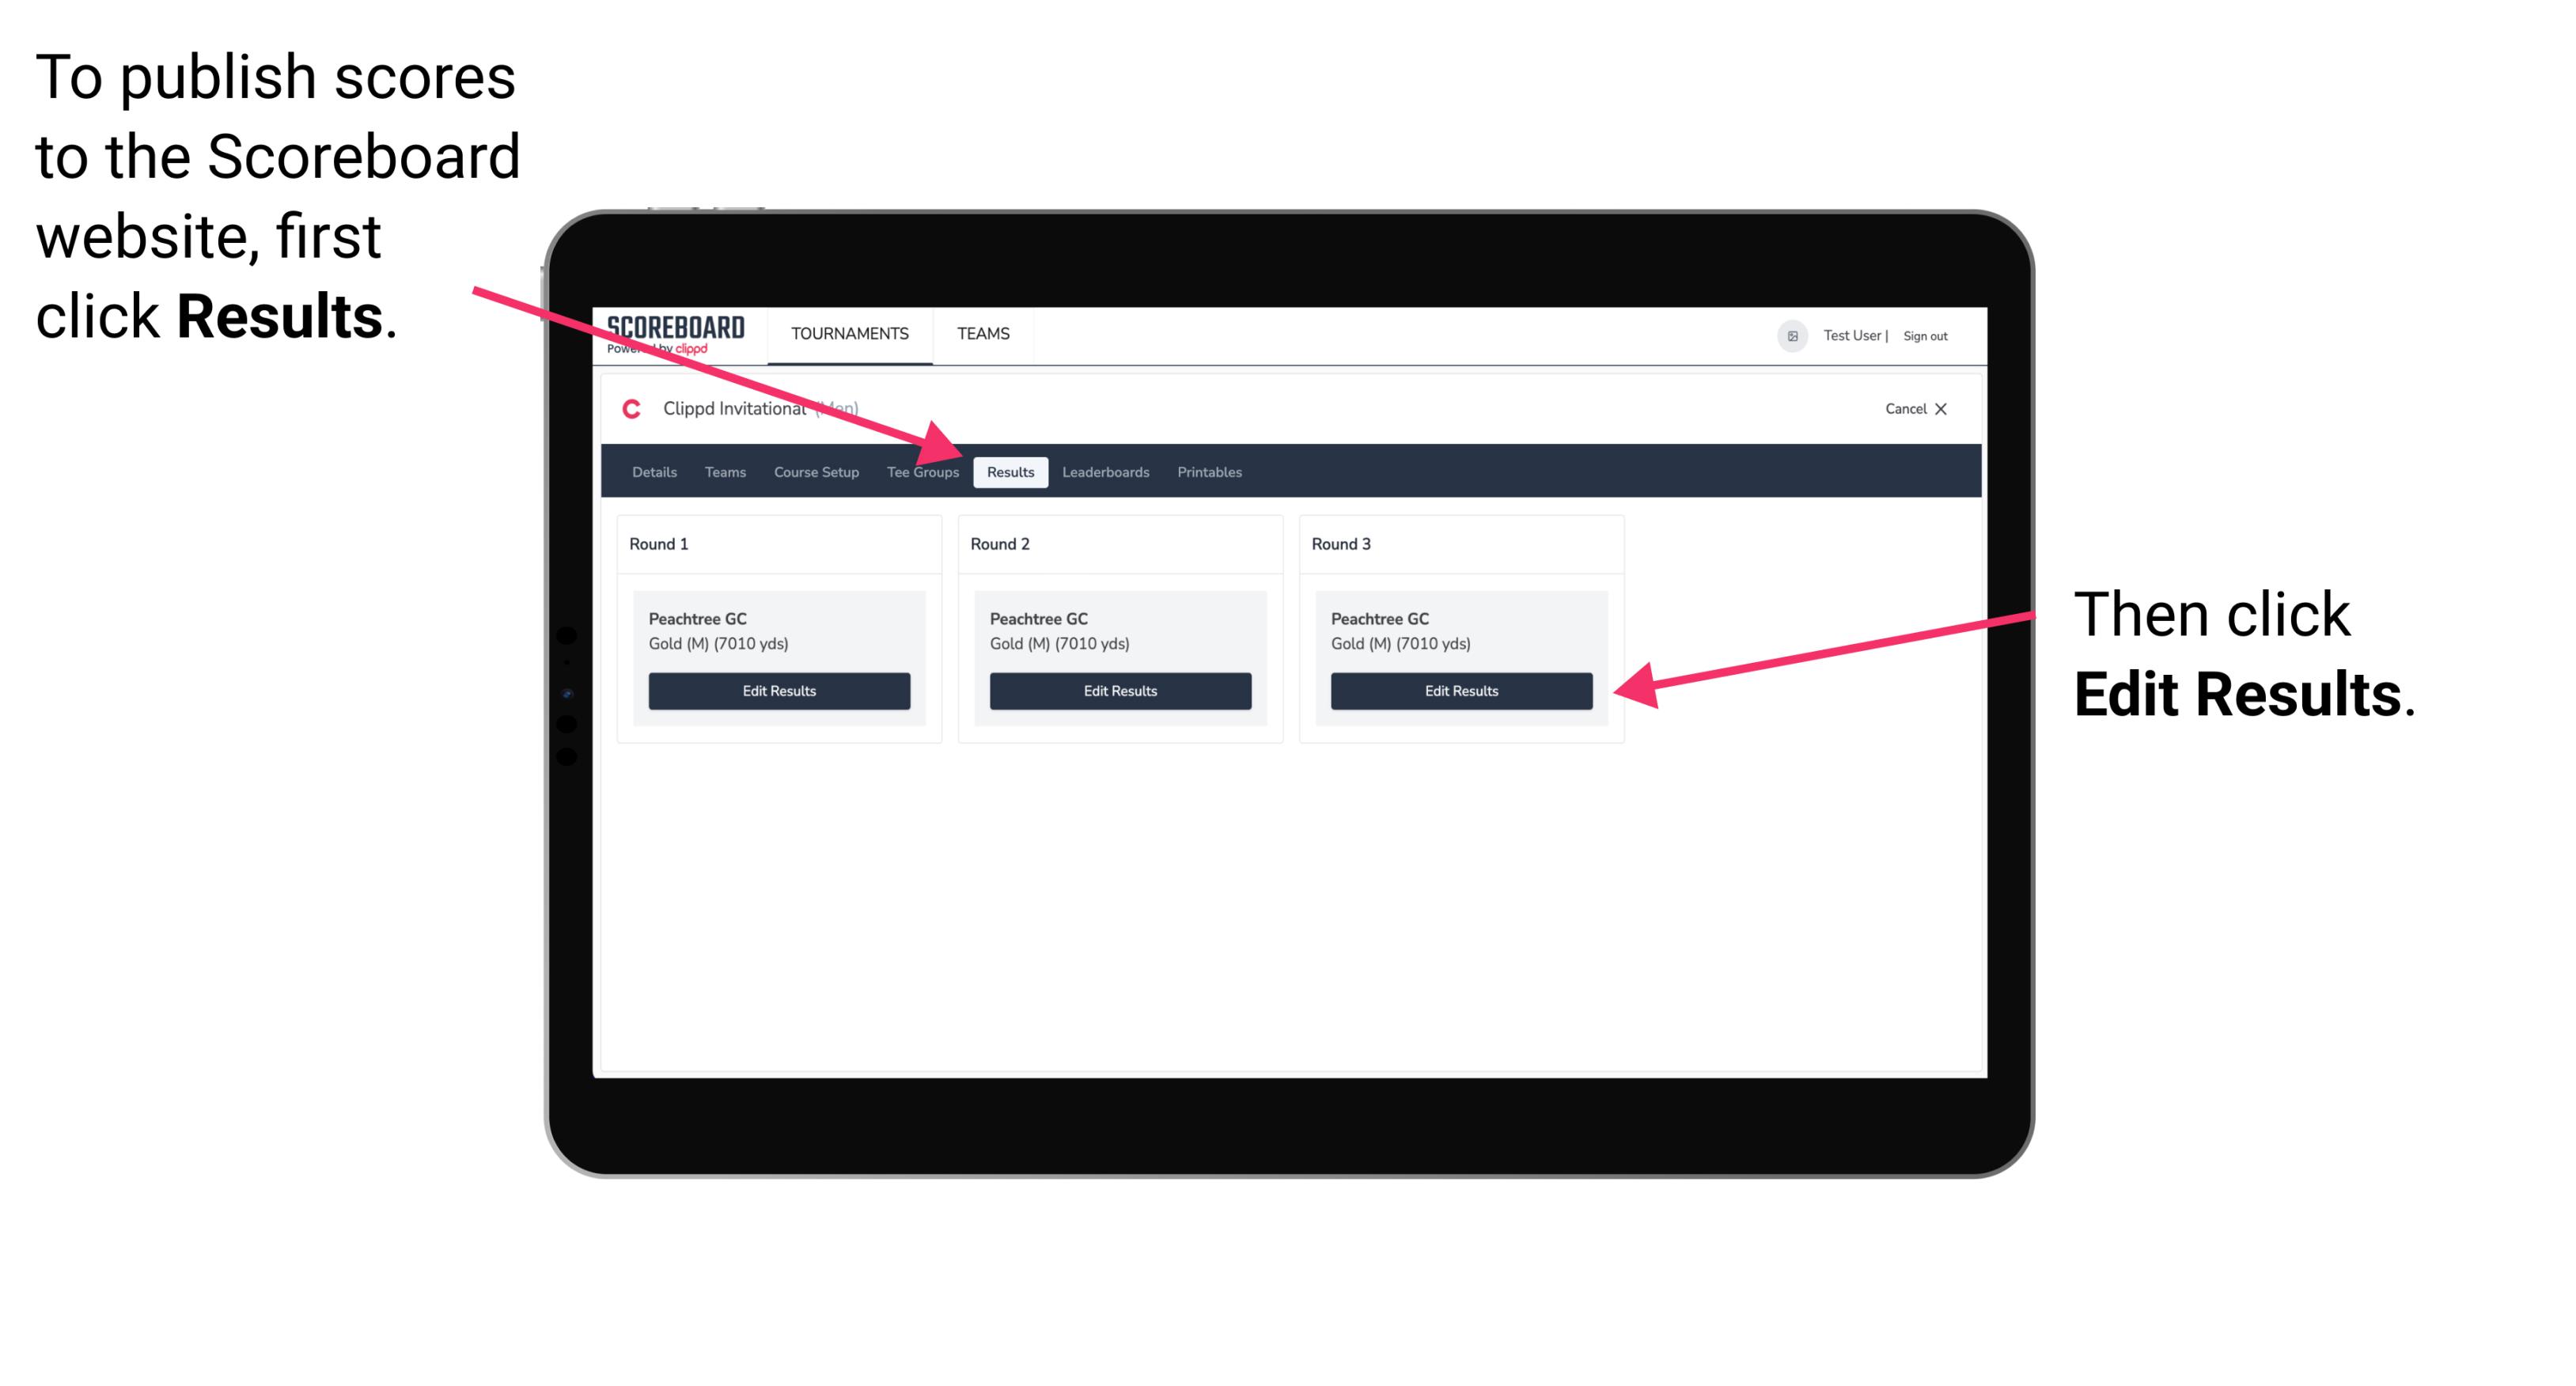Viewport: 2576px width, 1386px height.
Task: Open the Printables tab
Action: point(1209,471)
